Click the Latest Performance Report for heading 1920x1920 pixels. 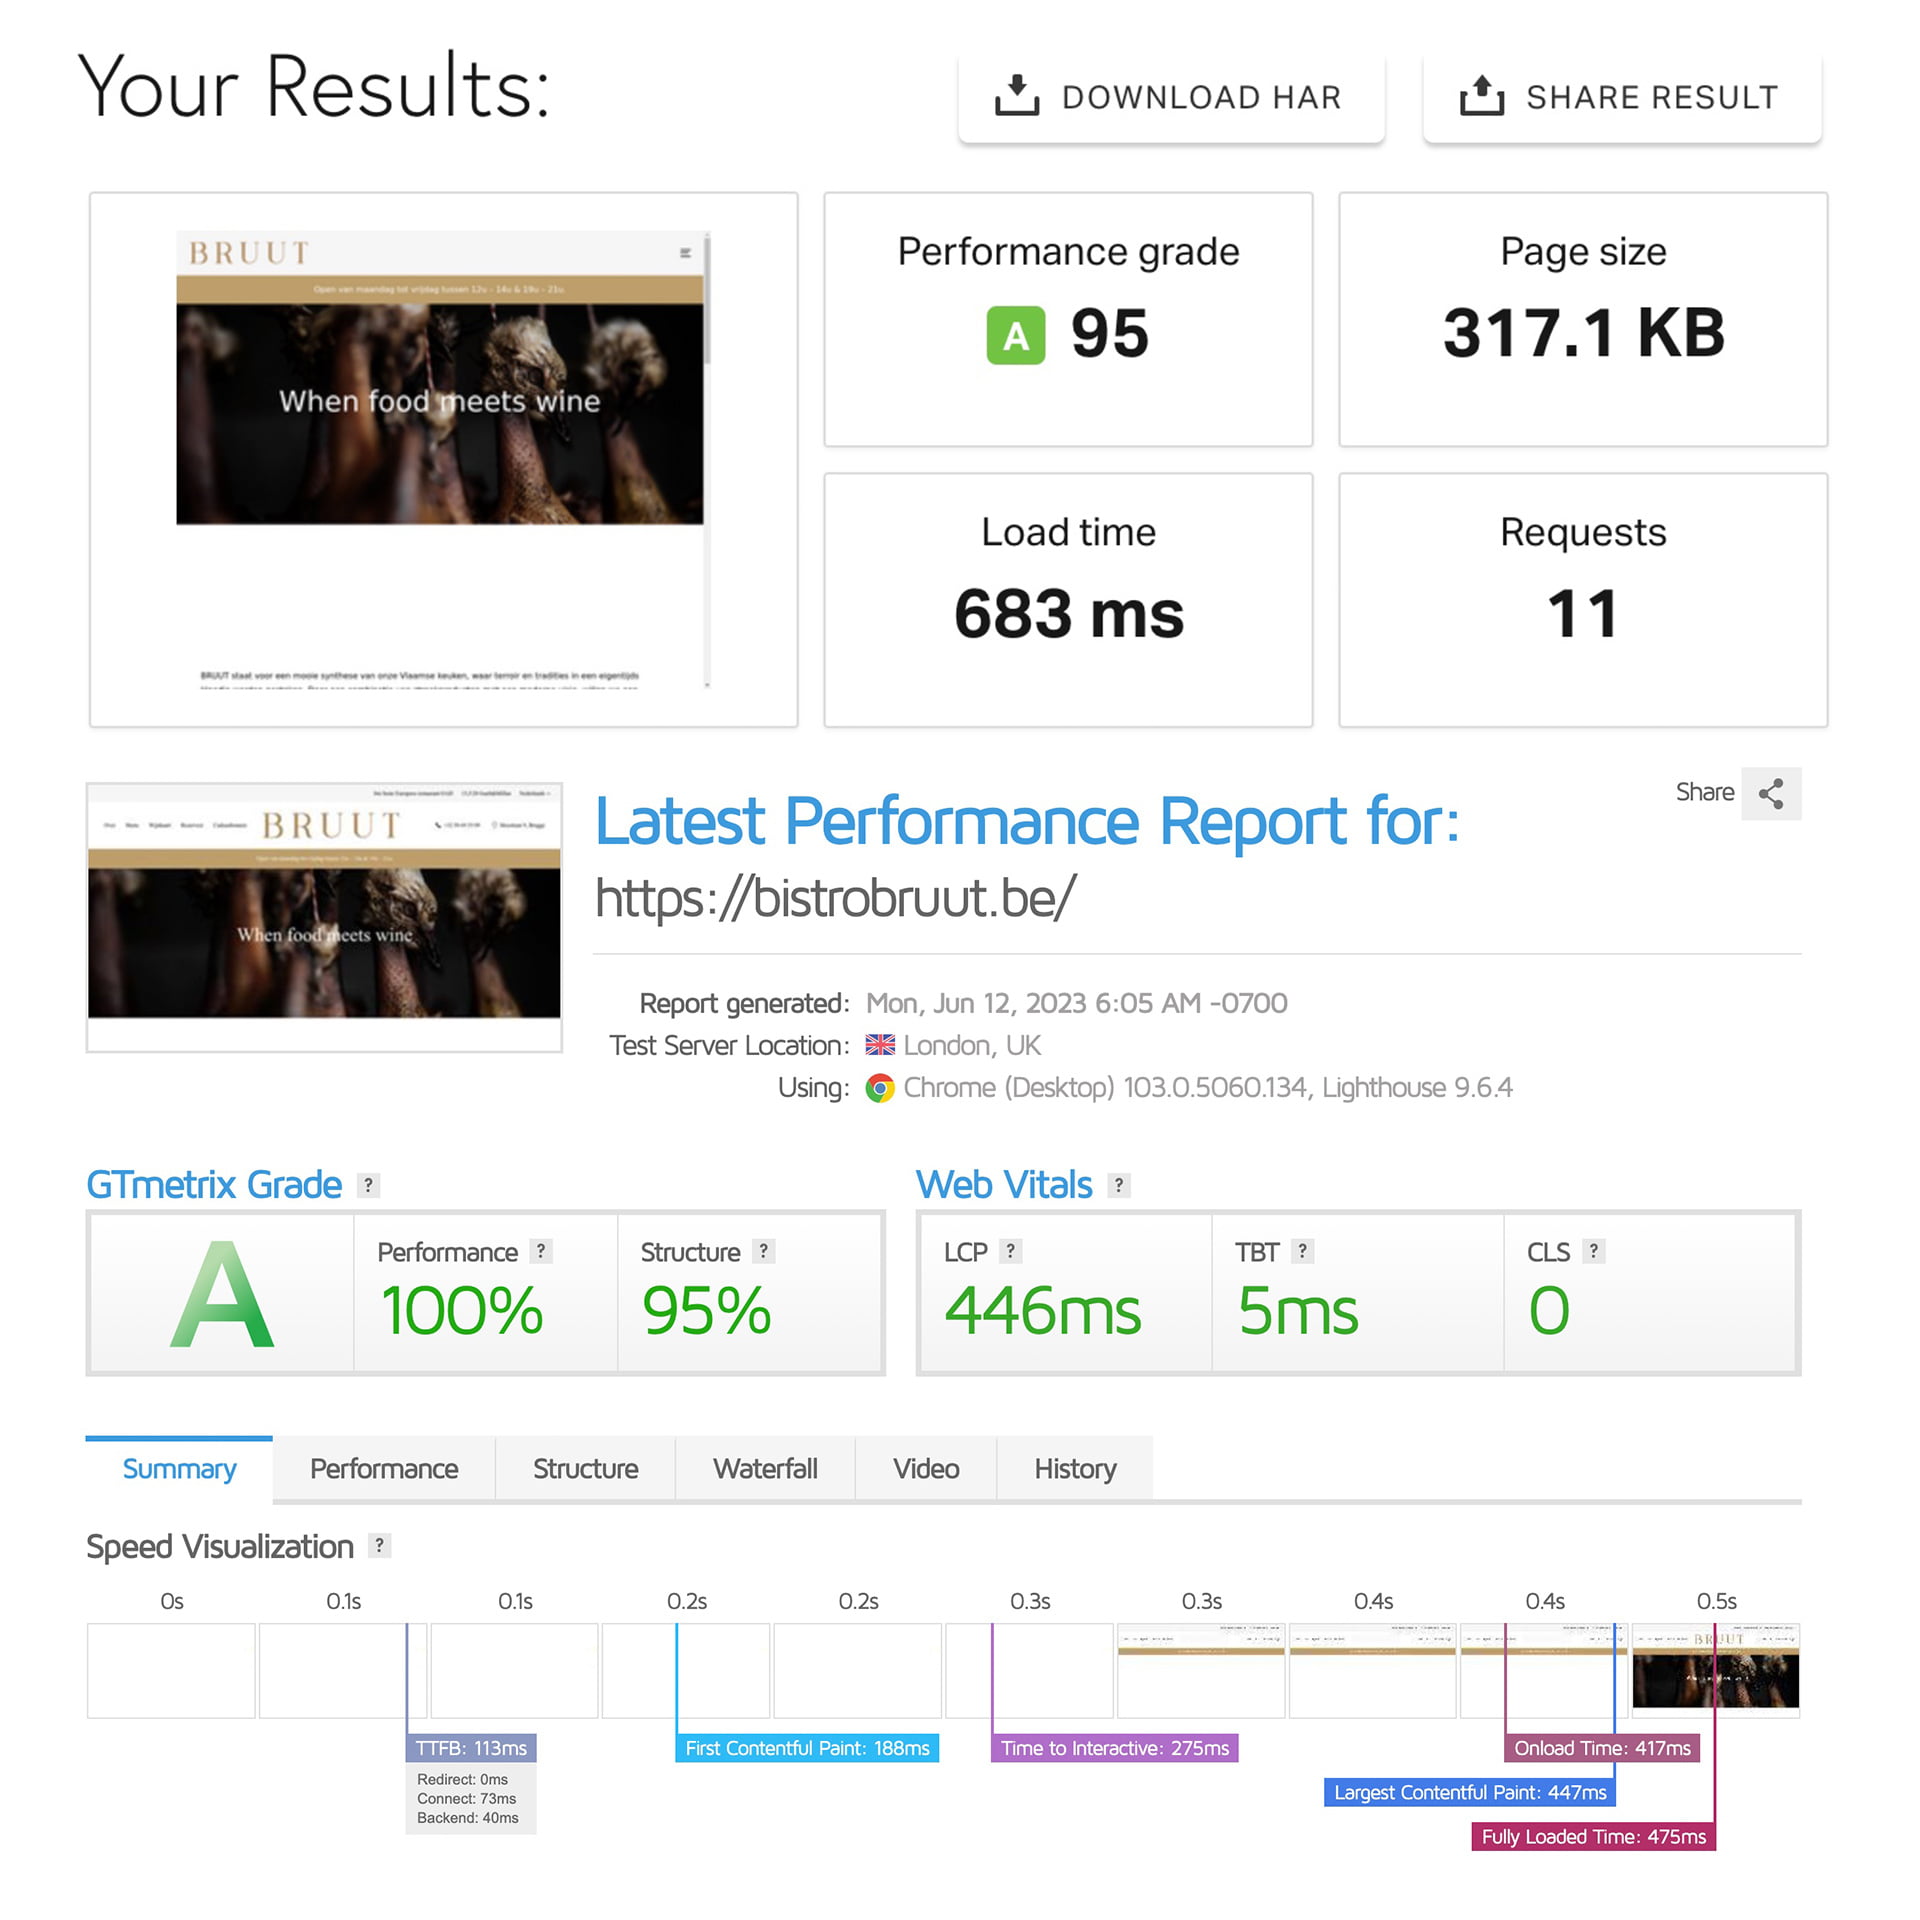click(x=1027, y=821)
